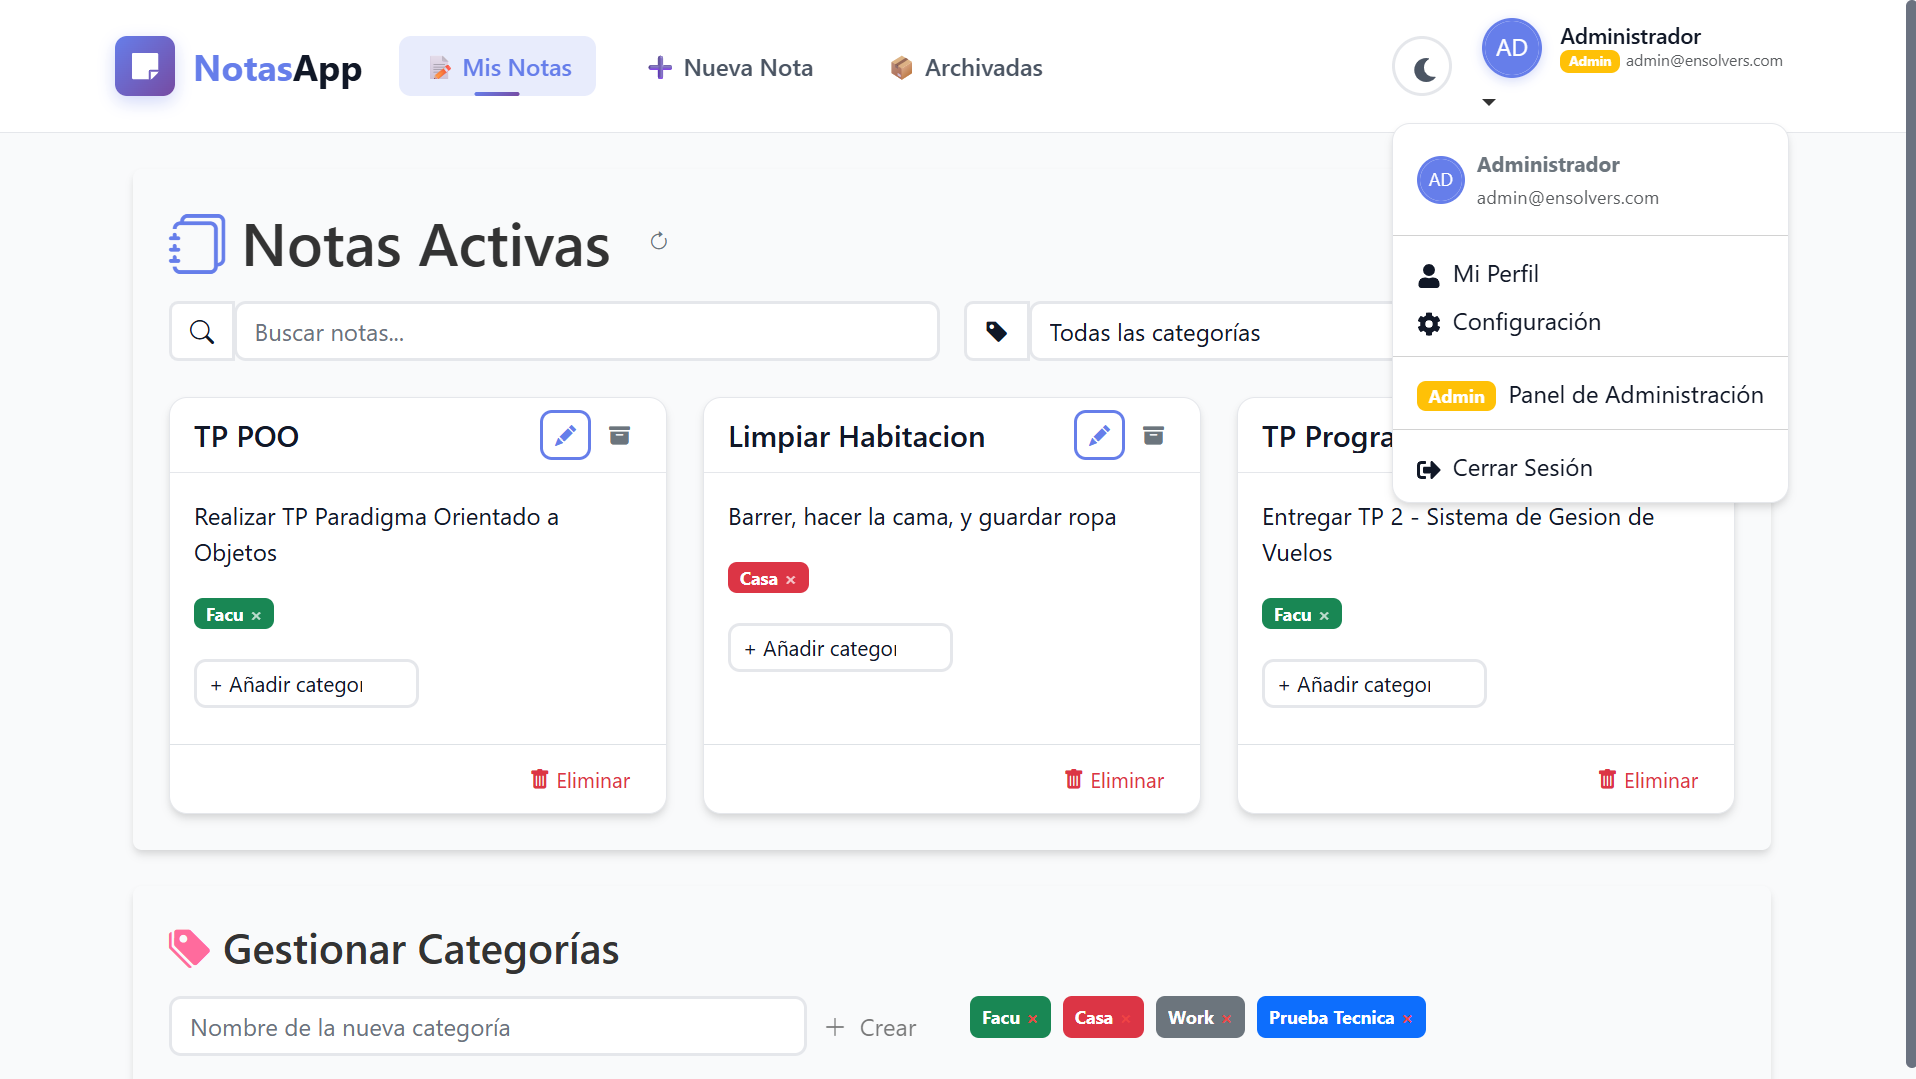Viewport: 1916px width, 1079px height.
Task: Delete the Limpiar Habitacion note
Action: (x=1114, y=780)
